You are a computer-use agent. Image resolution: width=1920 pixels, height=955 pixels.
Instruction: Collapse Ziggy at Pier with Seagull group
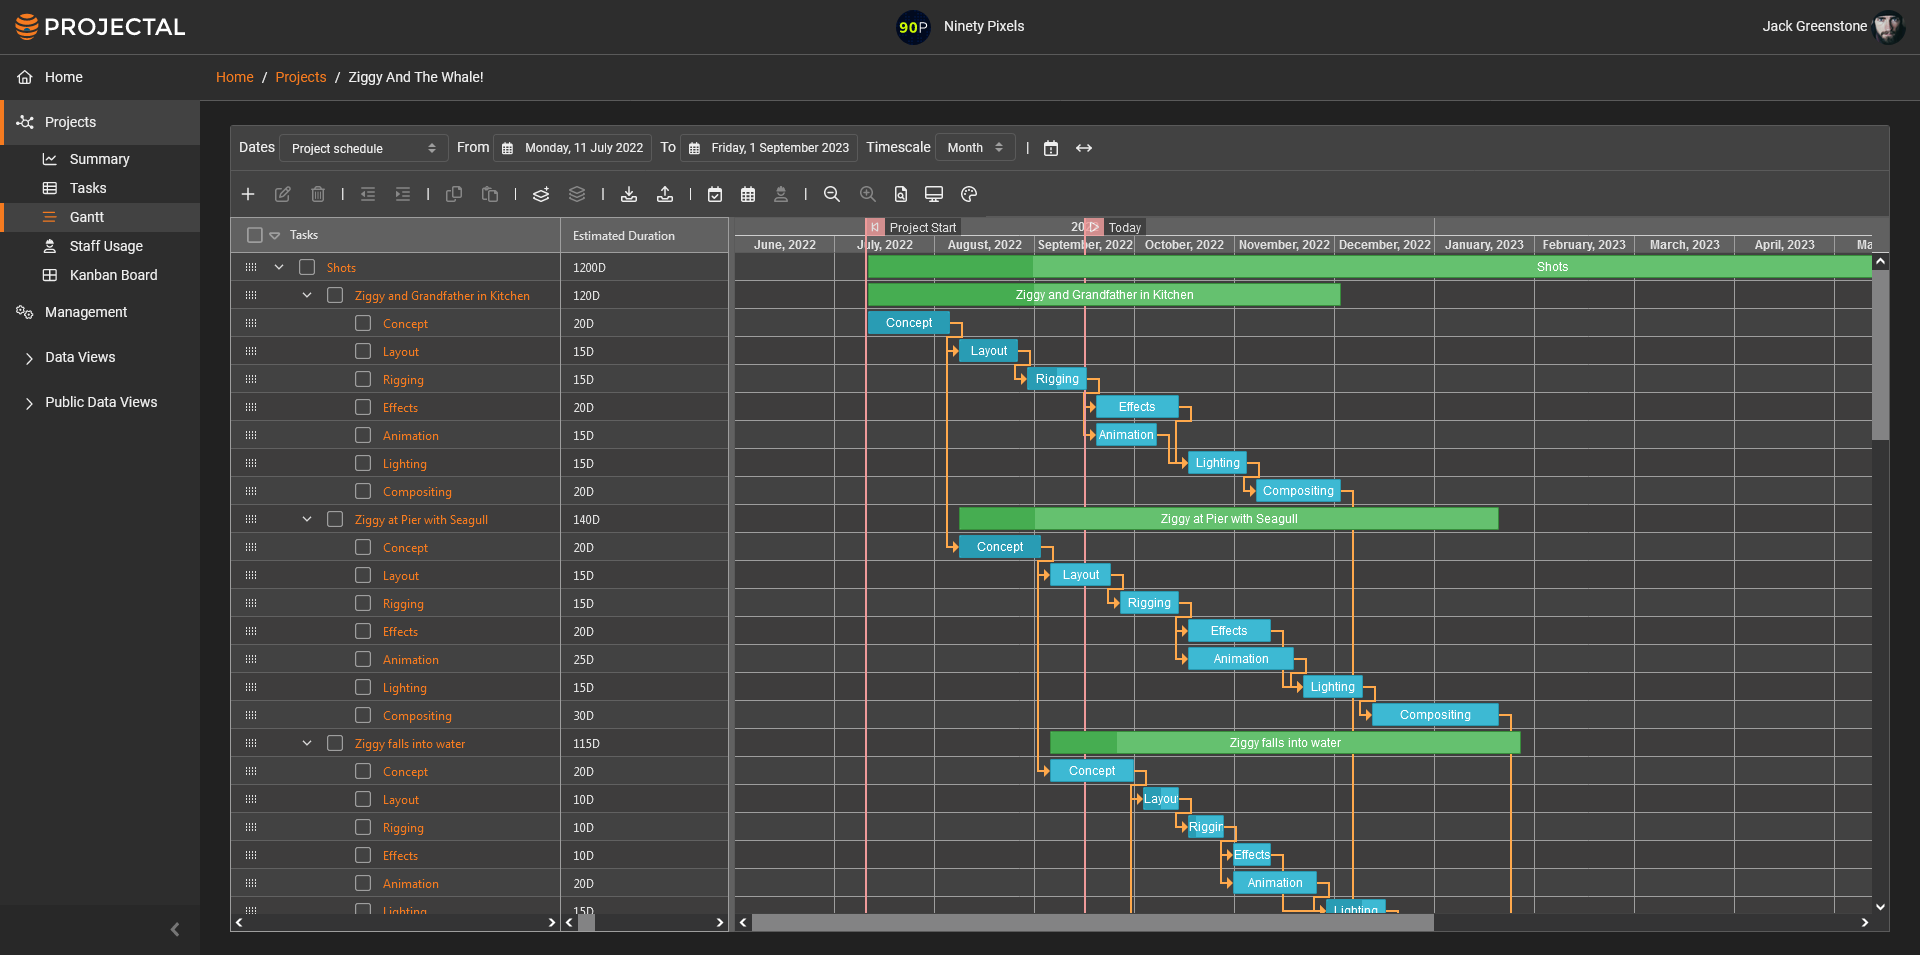pos(307,519)
